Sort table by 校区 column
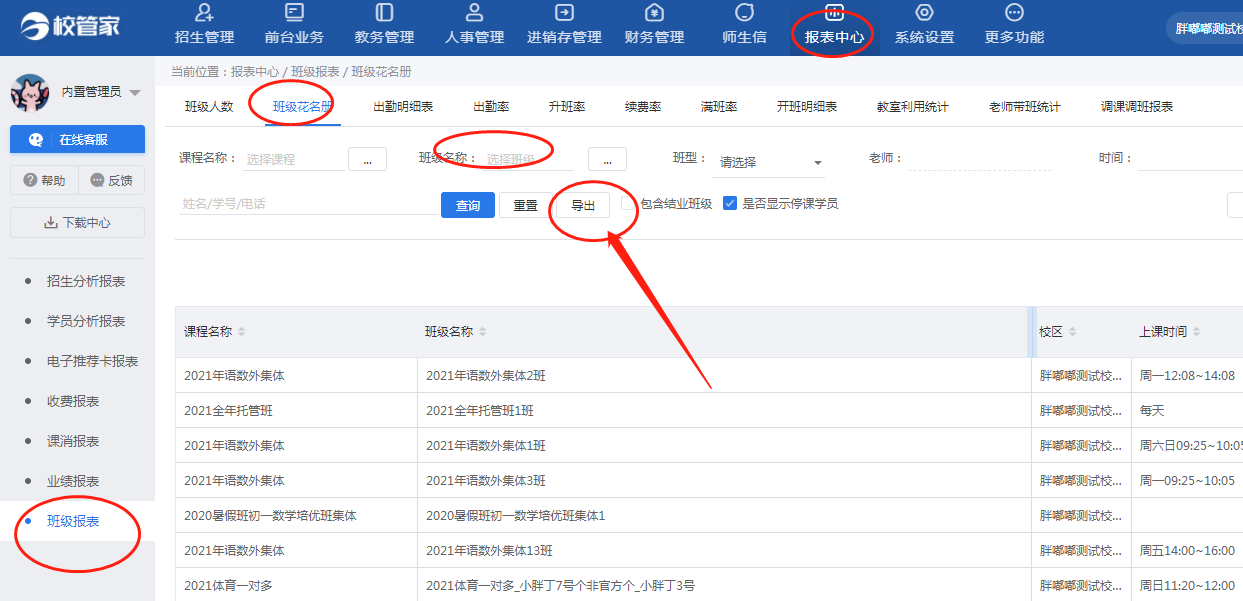 coord(1072,332)
